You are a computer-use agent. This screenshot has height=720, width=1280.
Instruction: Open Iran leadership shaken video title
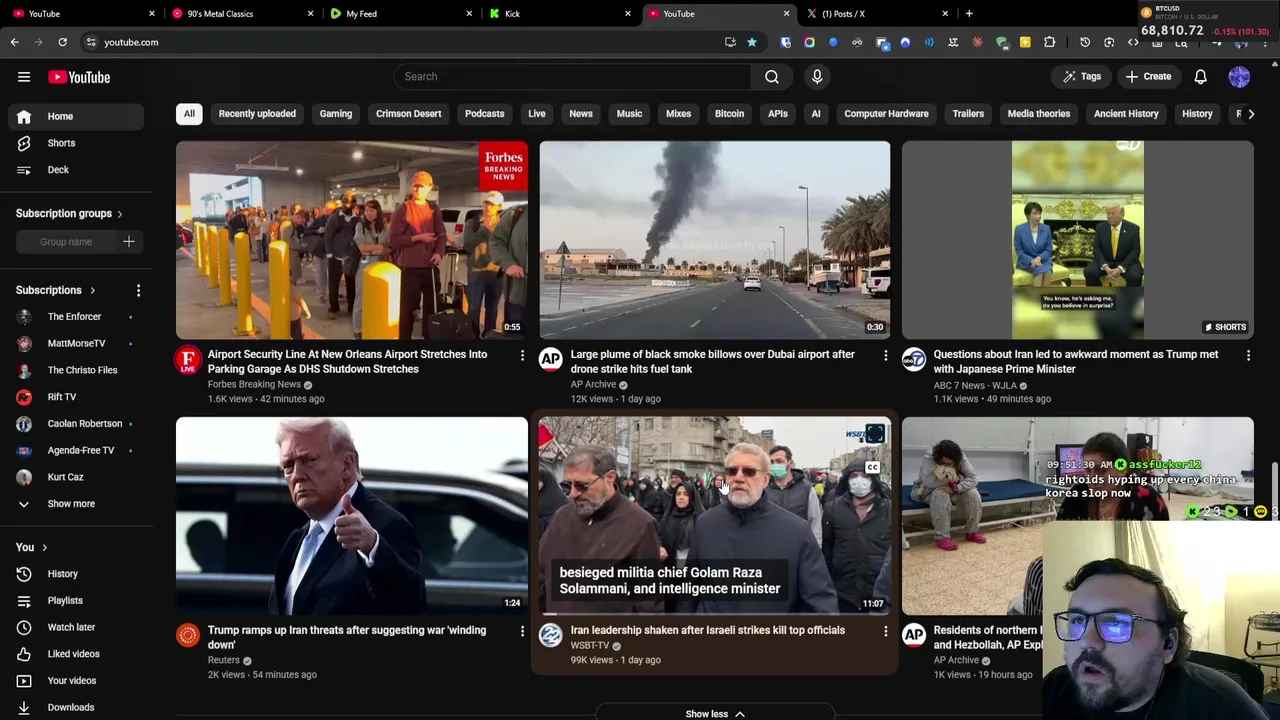click(708, 630)
